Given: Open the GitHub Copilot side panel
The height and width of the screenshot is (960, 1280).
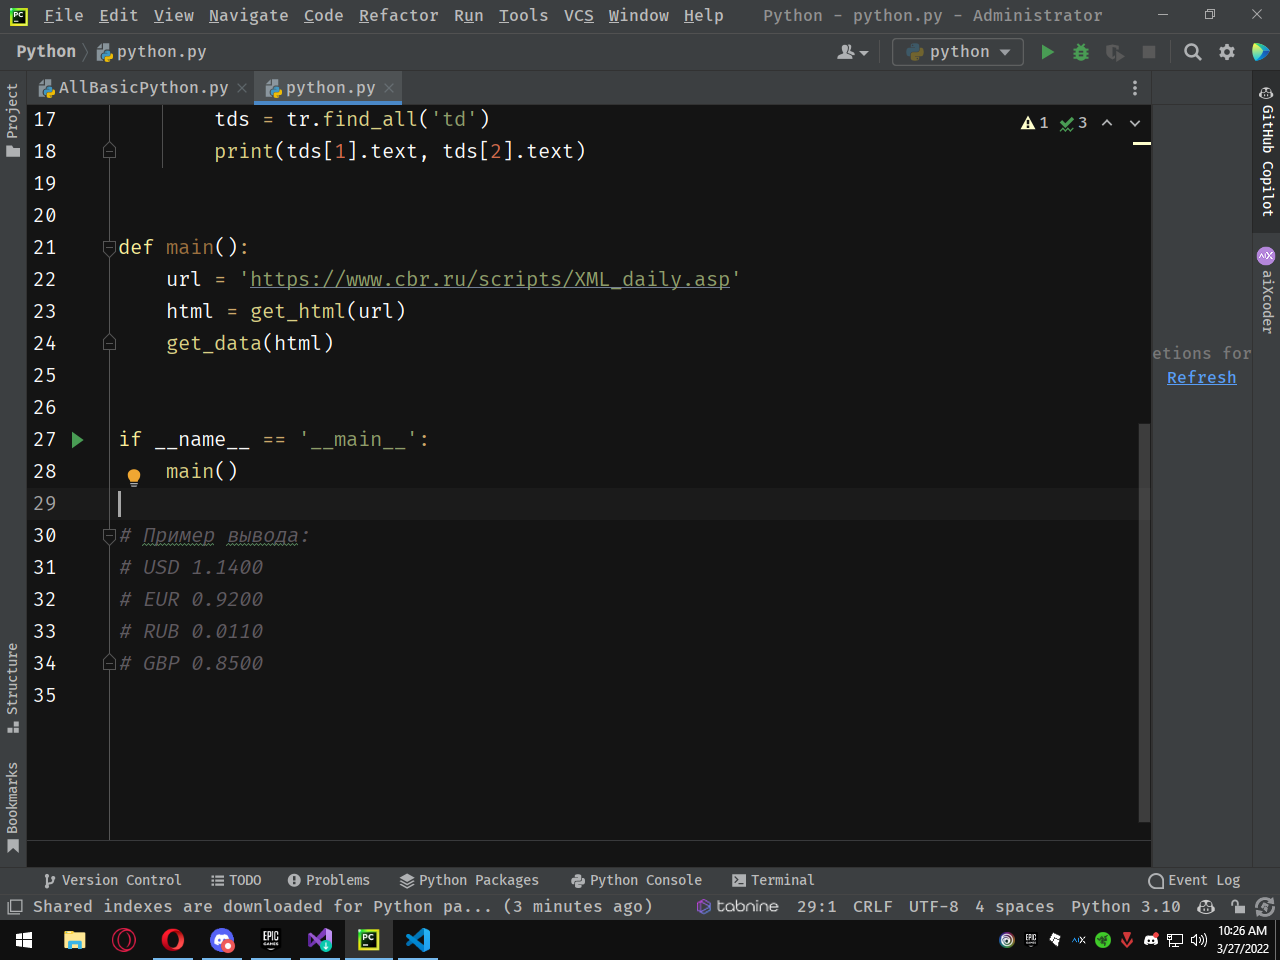Looking at the screenshot, I should pos(1263,161).
